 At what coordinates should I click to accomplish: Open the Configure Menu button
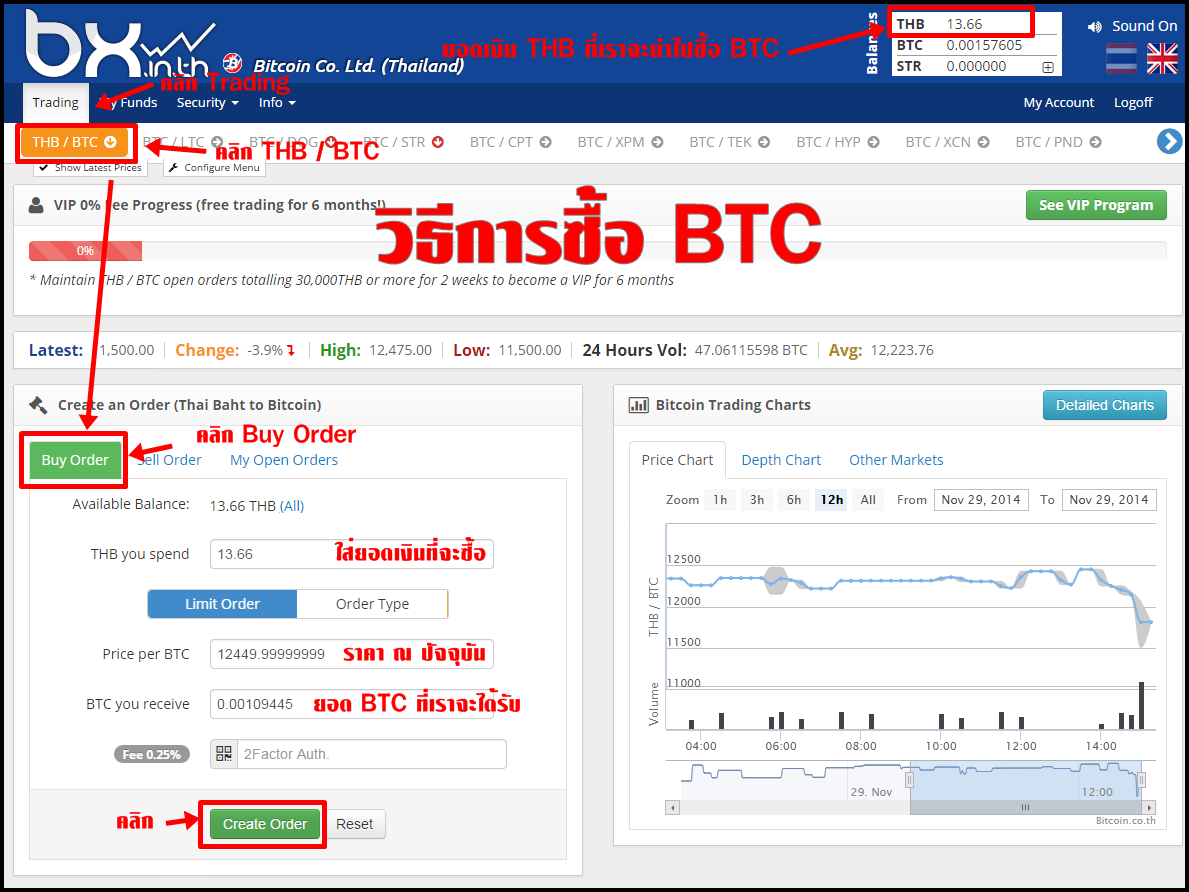click(x=215, y=168)
